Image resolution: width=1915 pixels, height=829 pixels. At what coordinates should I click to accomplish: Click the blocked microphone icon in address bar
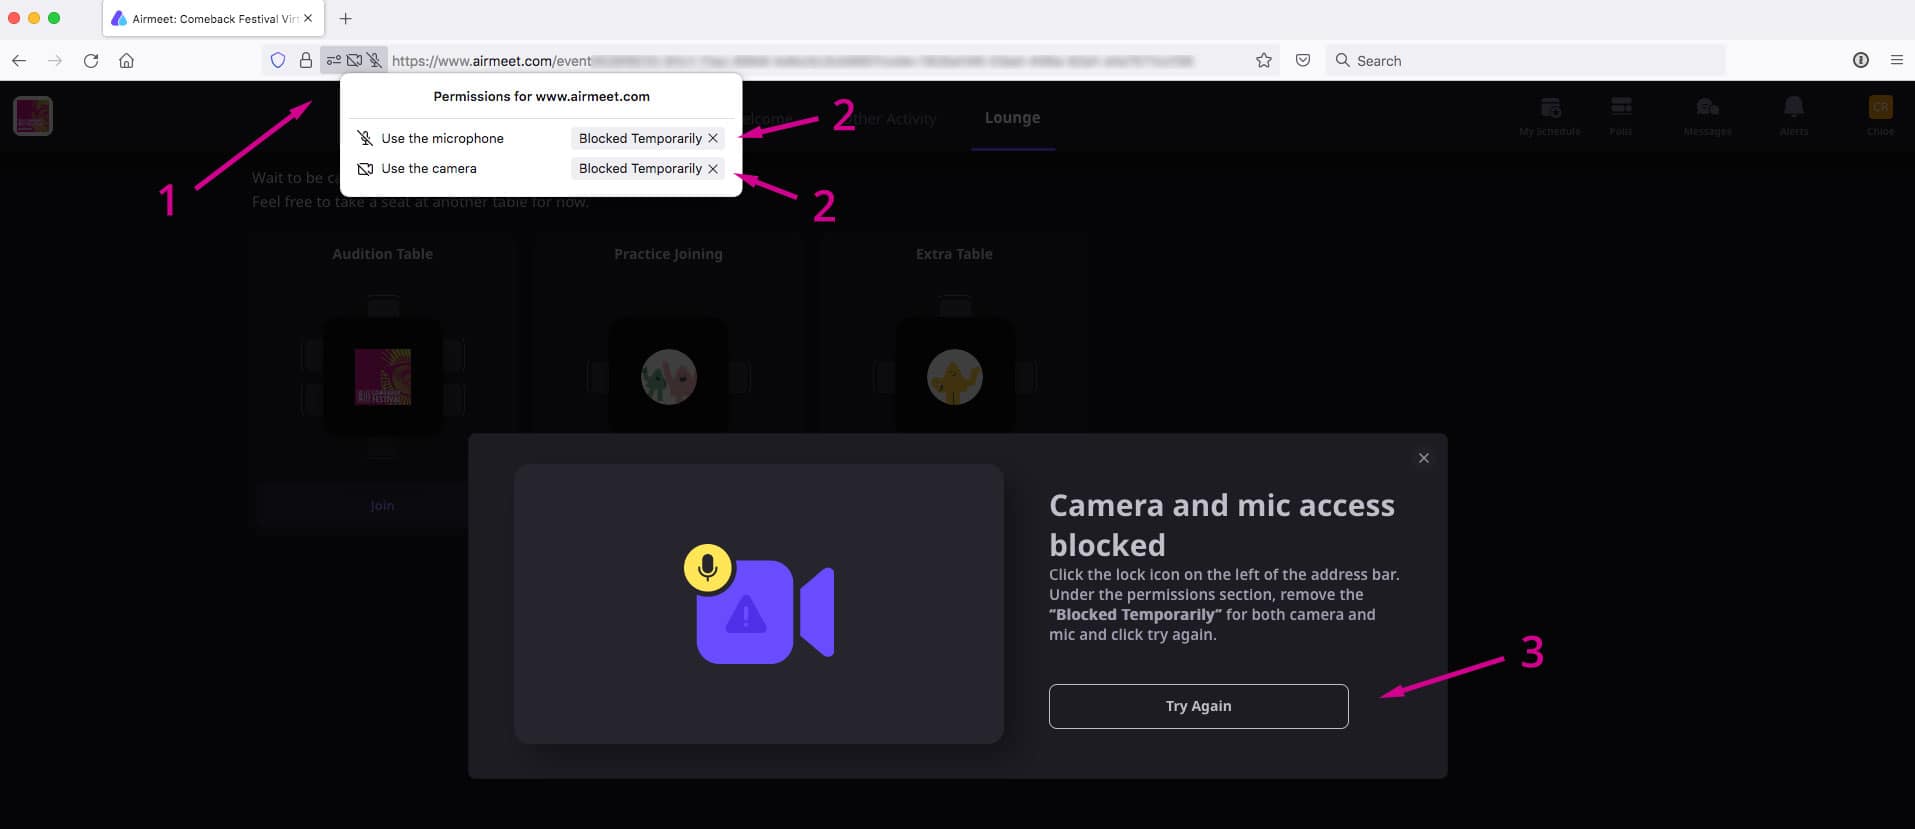pos(375,61)
